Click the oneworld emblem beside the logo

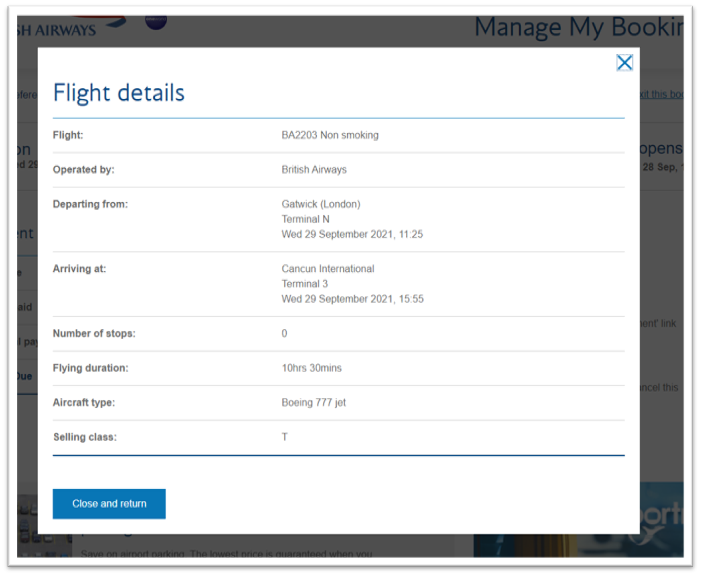[x=156, y=21]
